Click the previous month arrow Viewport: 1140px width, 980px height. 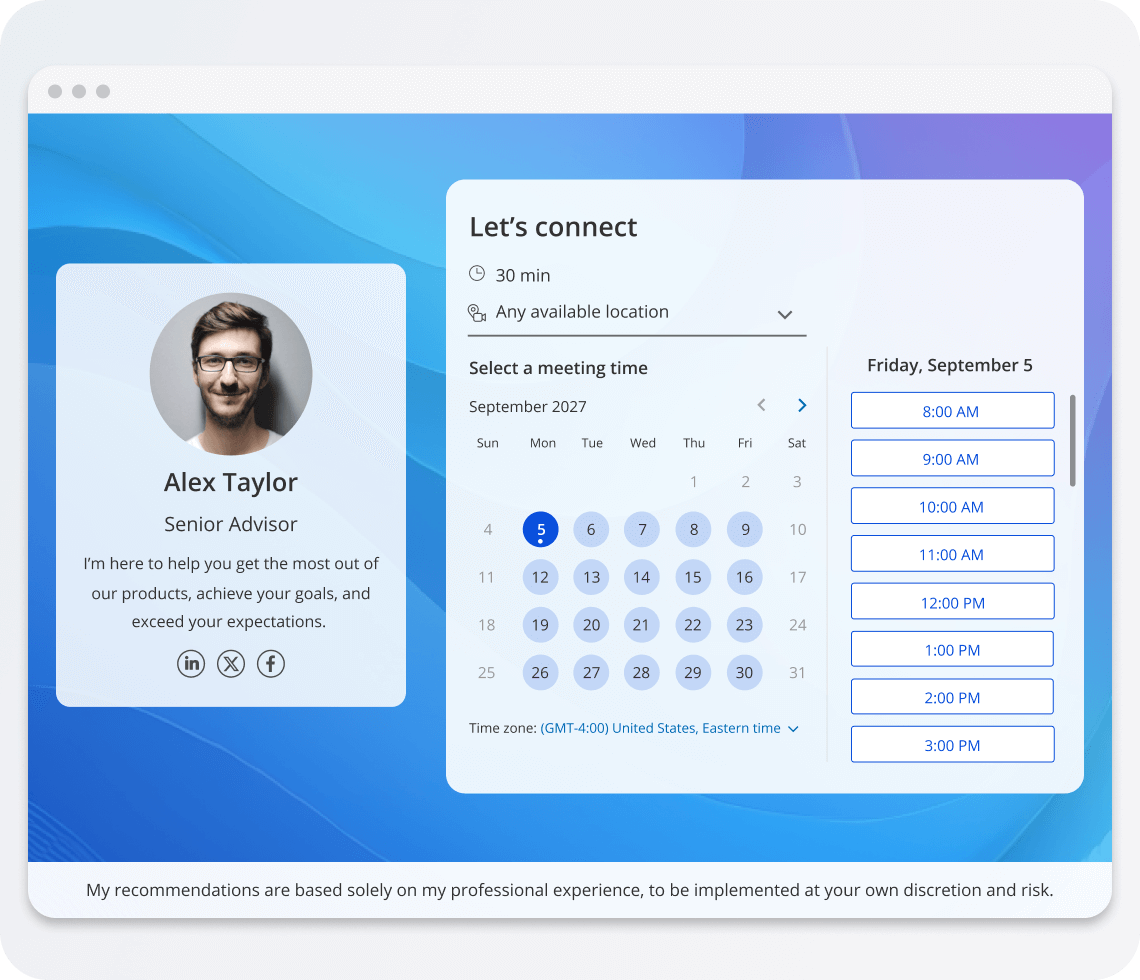click(x=761, y=405)
